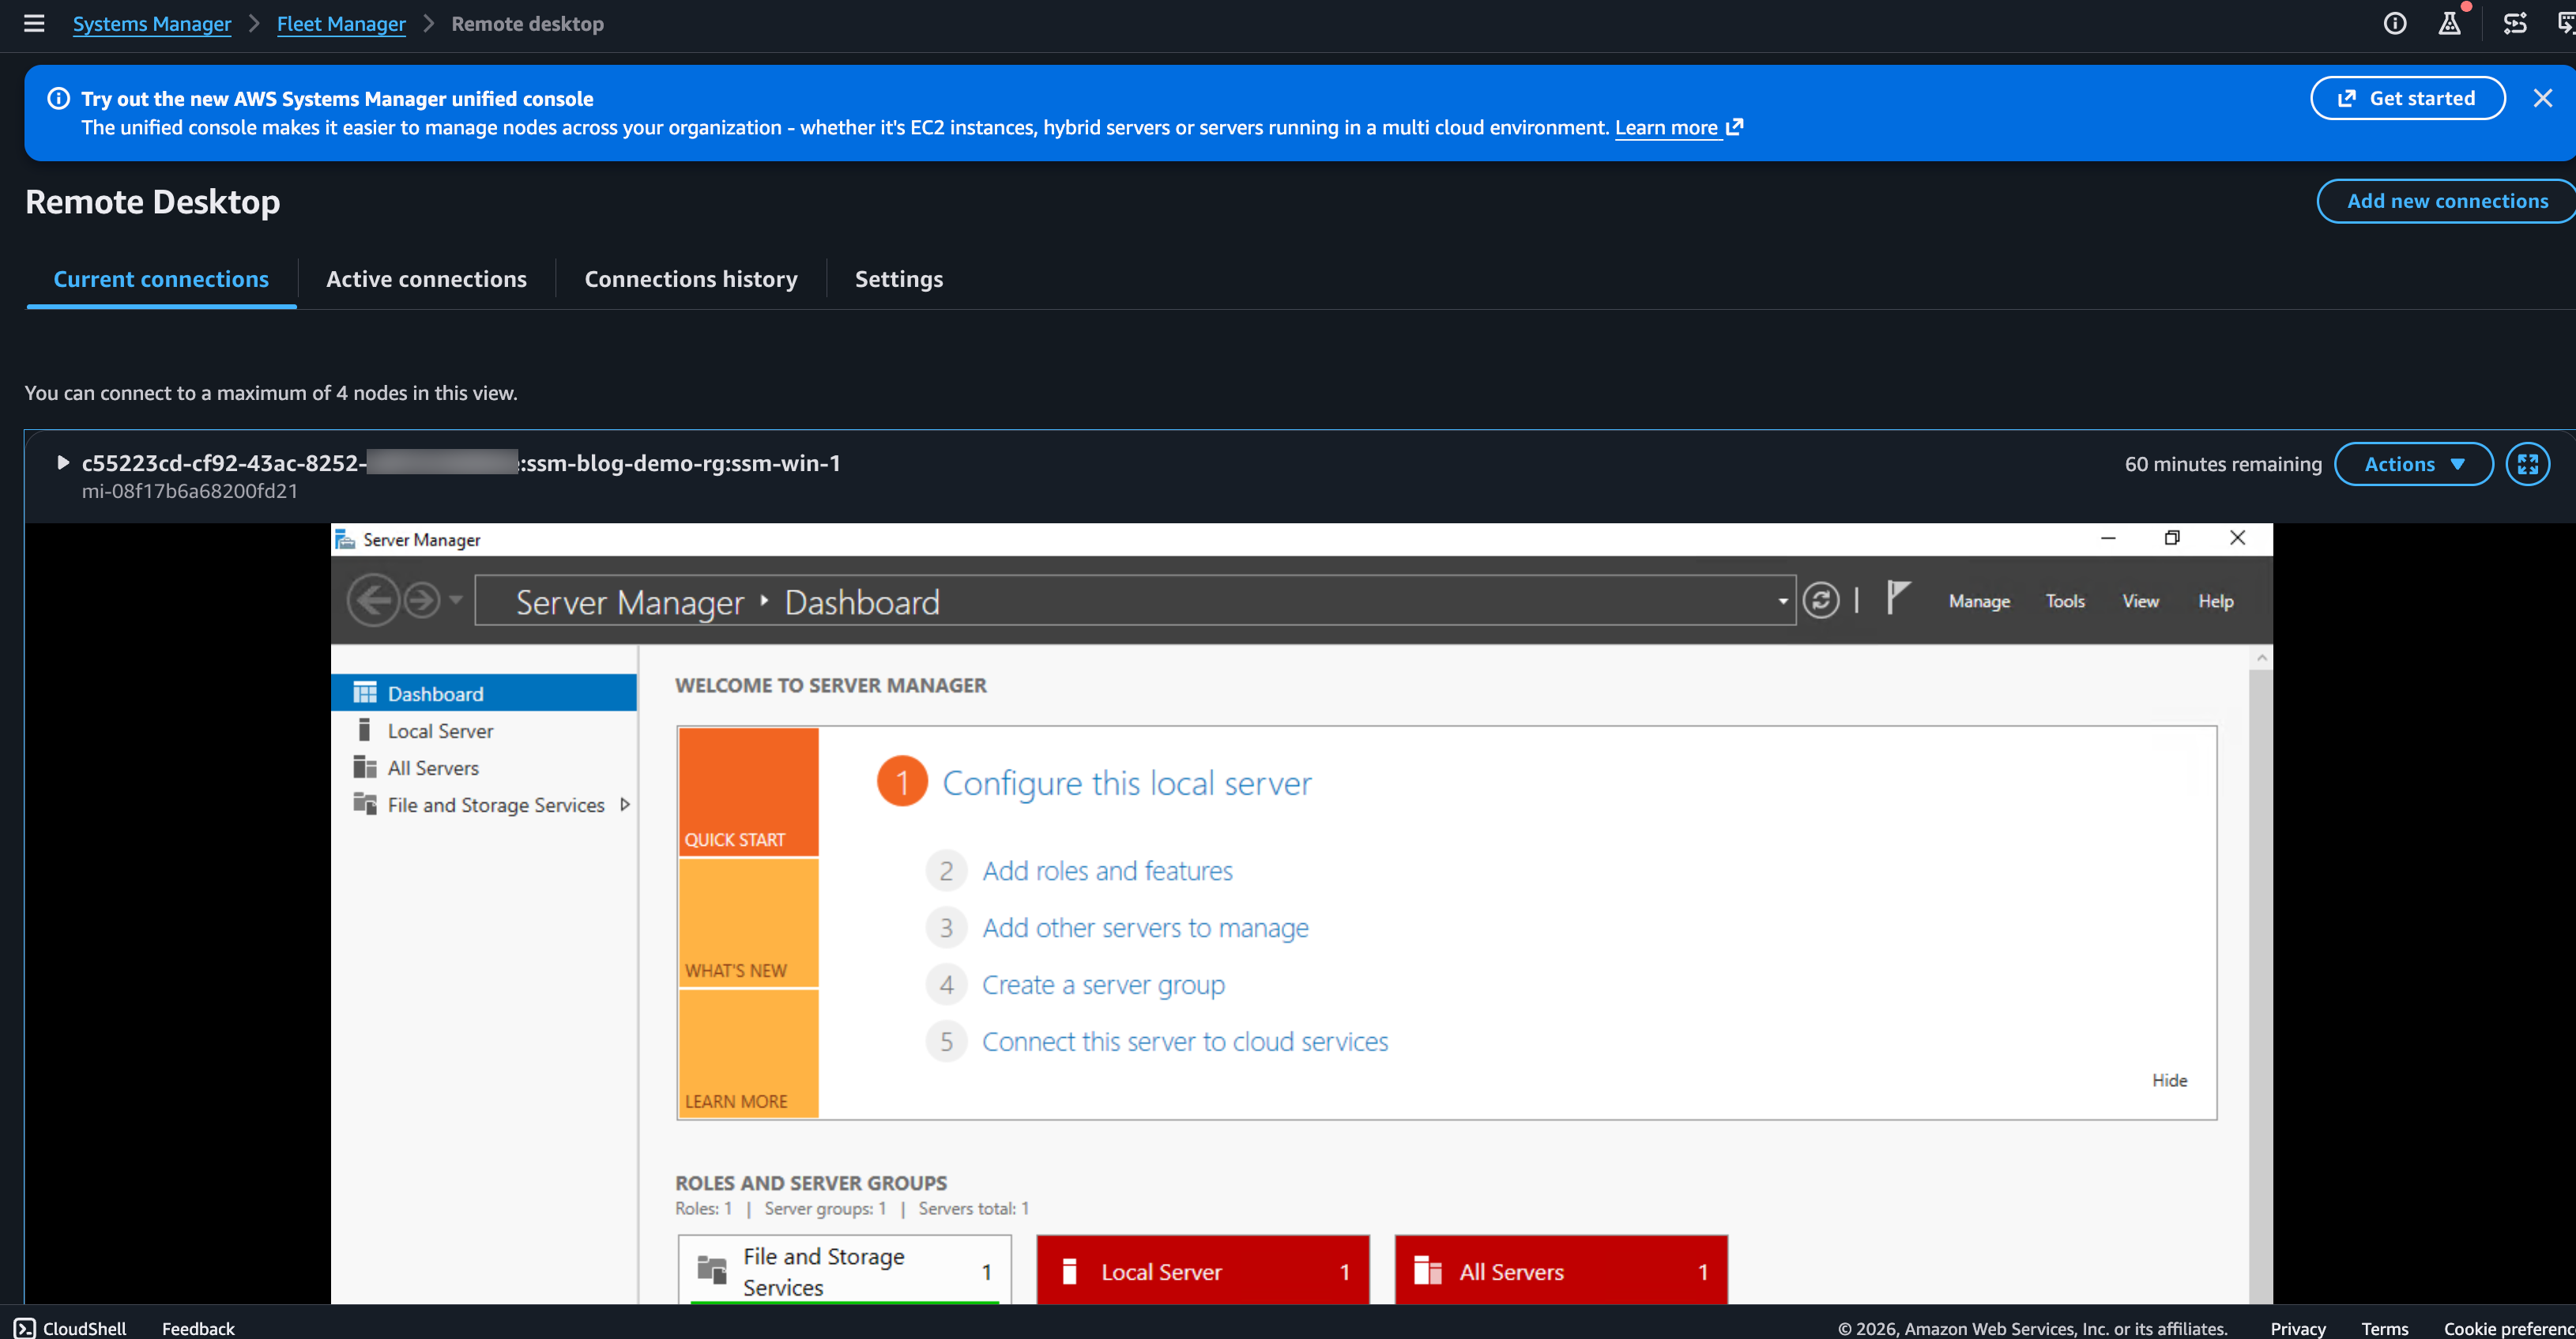Image resolution: width=2576 pixels, height=1339 pixels.
Task: Select the LEARN MORE tile
Action: (x=748, y=1053)
